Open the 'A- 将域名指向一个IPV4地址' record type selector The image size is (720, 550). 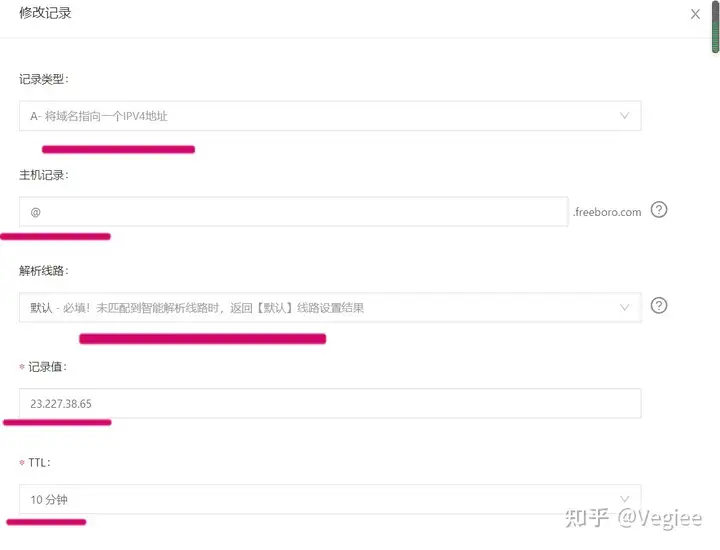330,116
